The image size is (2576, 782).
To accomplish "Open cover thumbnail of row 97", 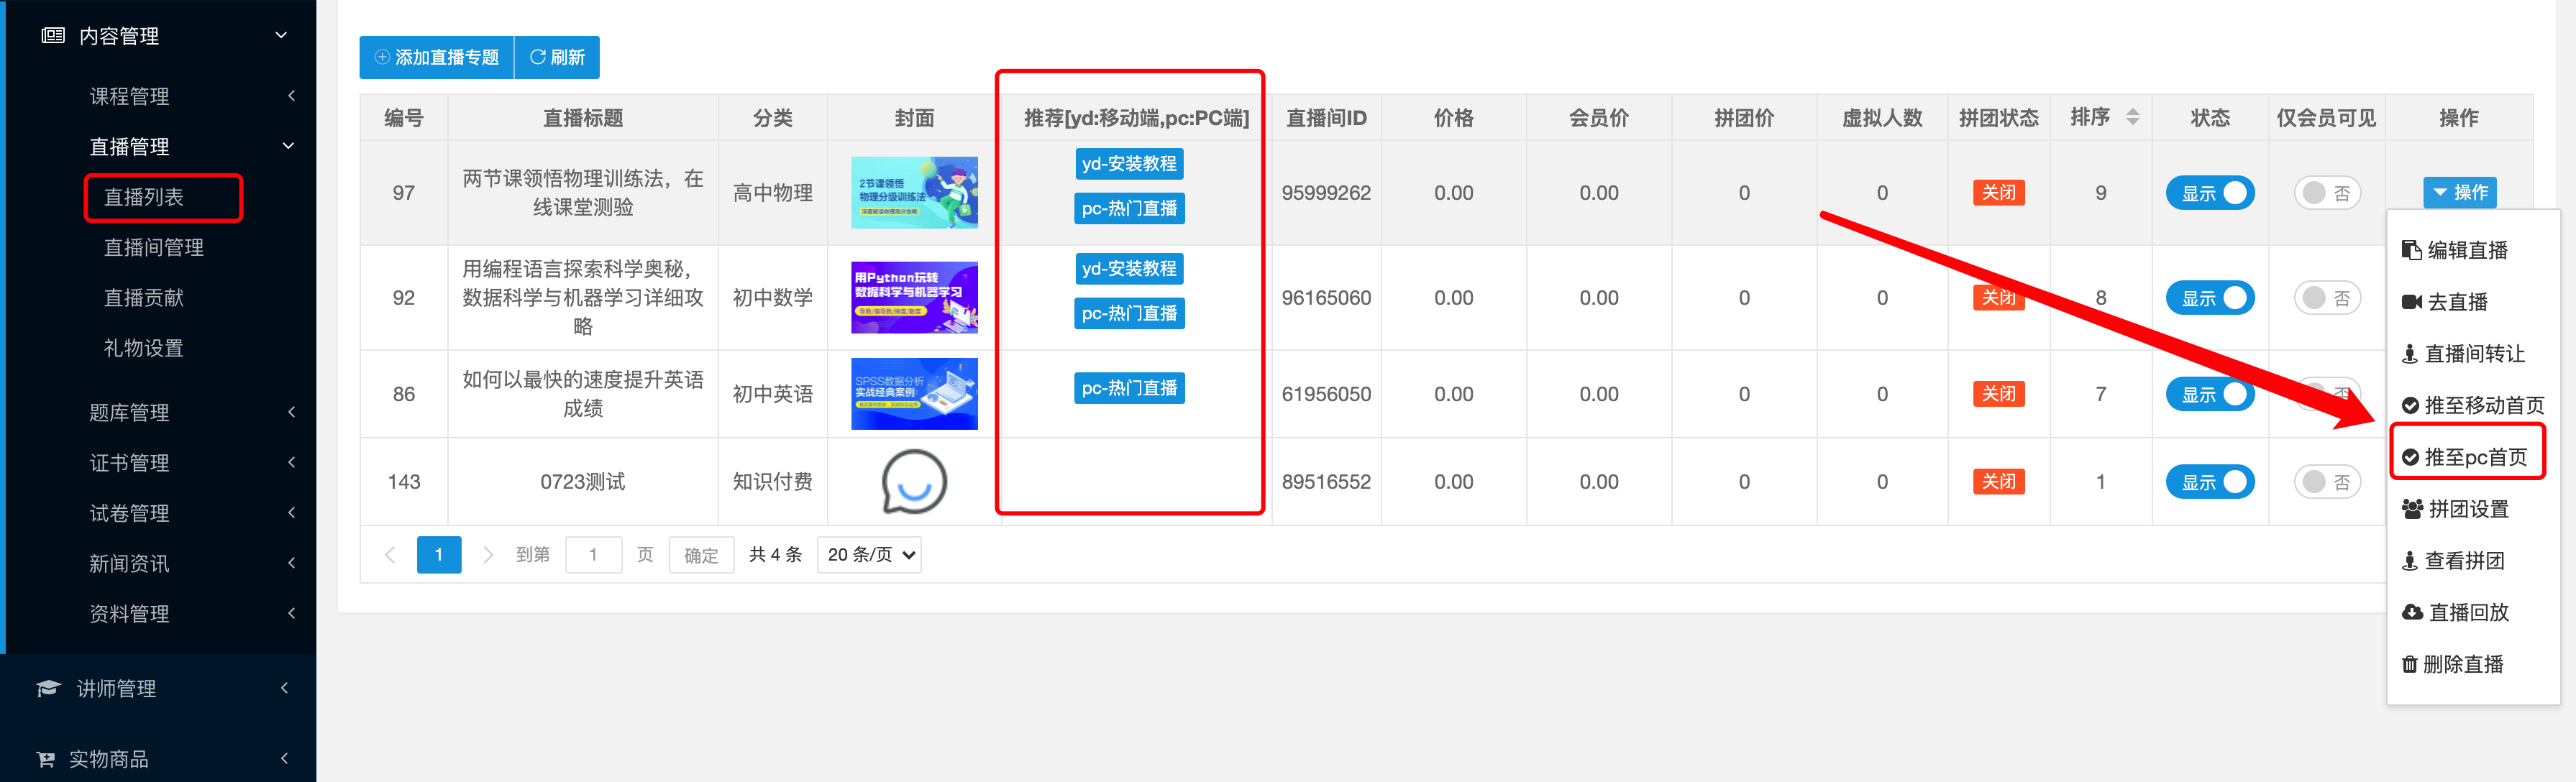I will click(x=914, y=192).
